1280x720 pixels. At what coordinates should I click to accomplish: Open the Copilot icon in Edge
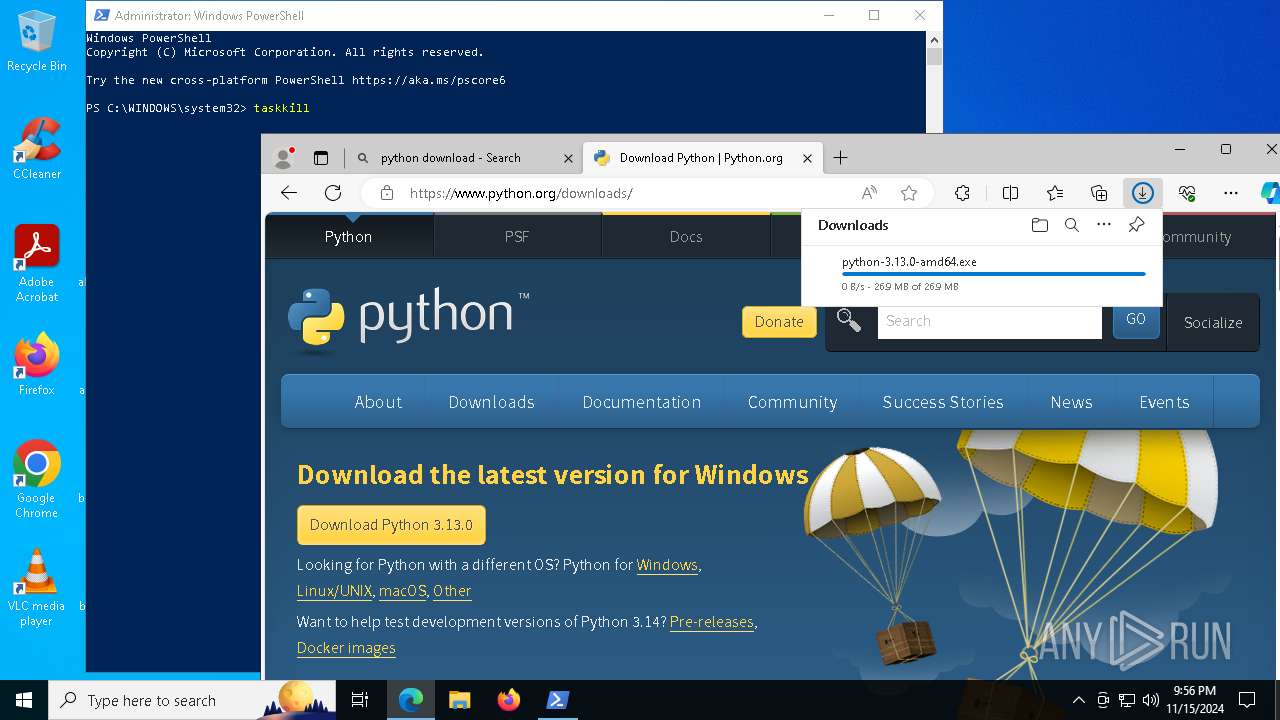[1270, 193]
